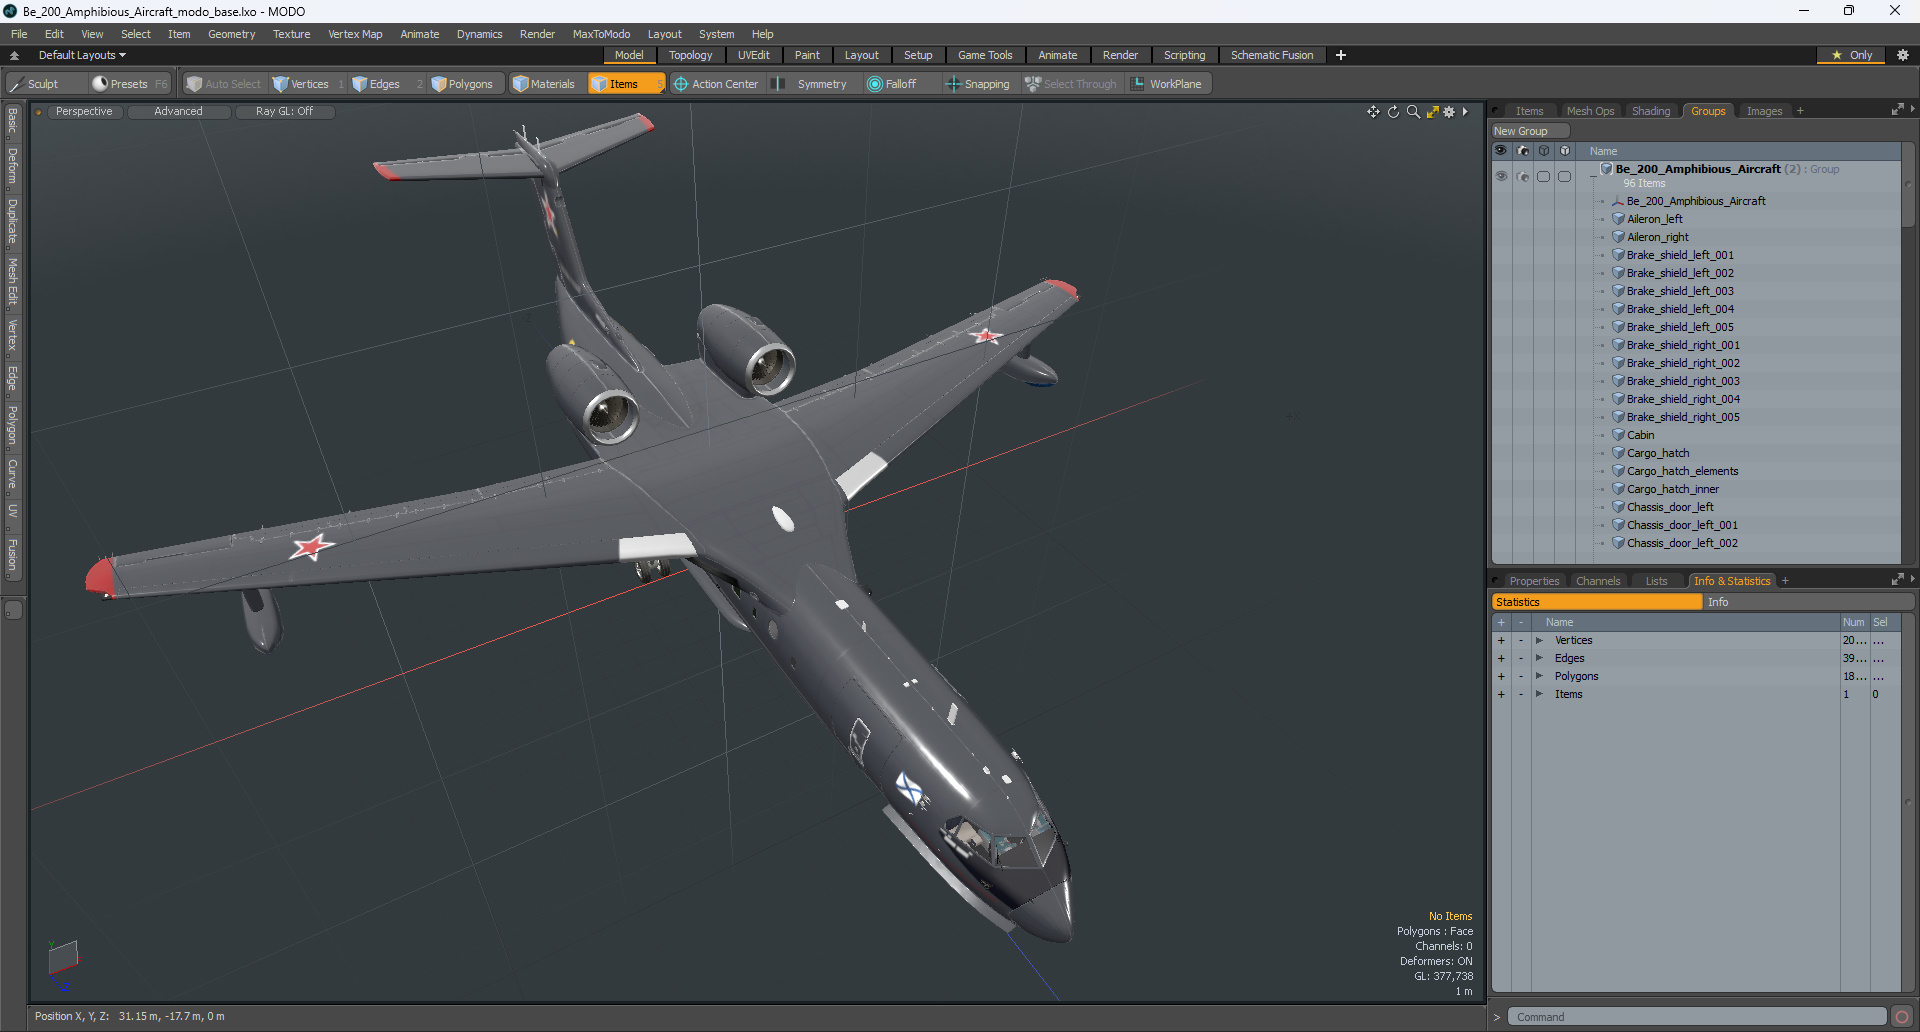The image size is (1920, 1032).
Task: Click the viewport rotate icon
Action: (x=1393, y=112)
